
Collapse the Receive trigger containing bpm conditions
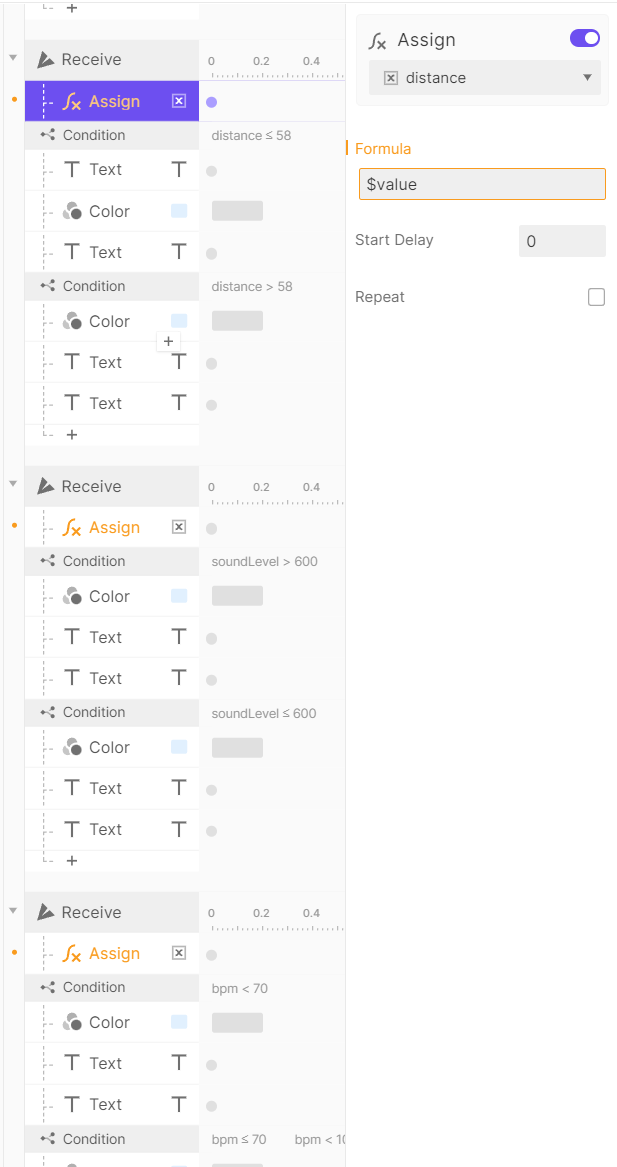[x=13, y=910]
